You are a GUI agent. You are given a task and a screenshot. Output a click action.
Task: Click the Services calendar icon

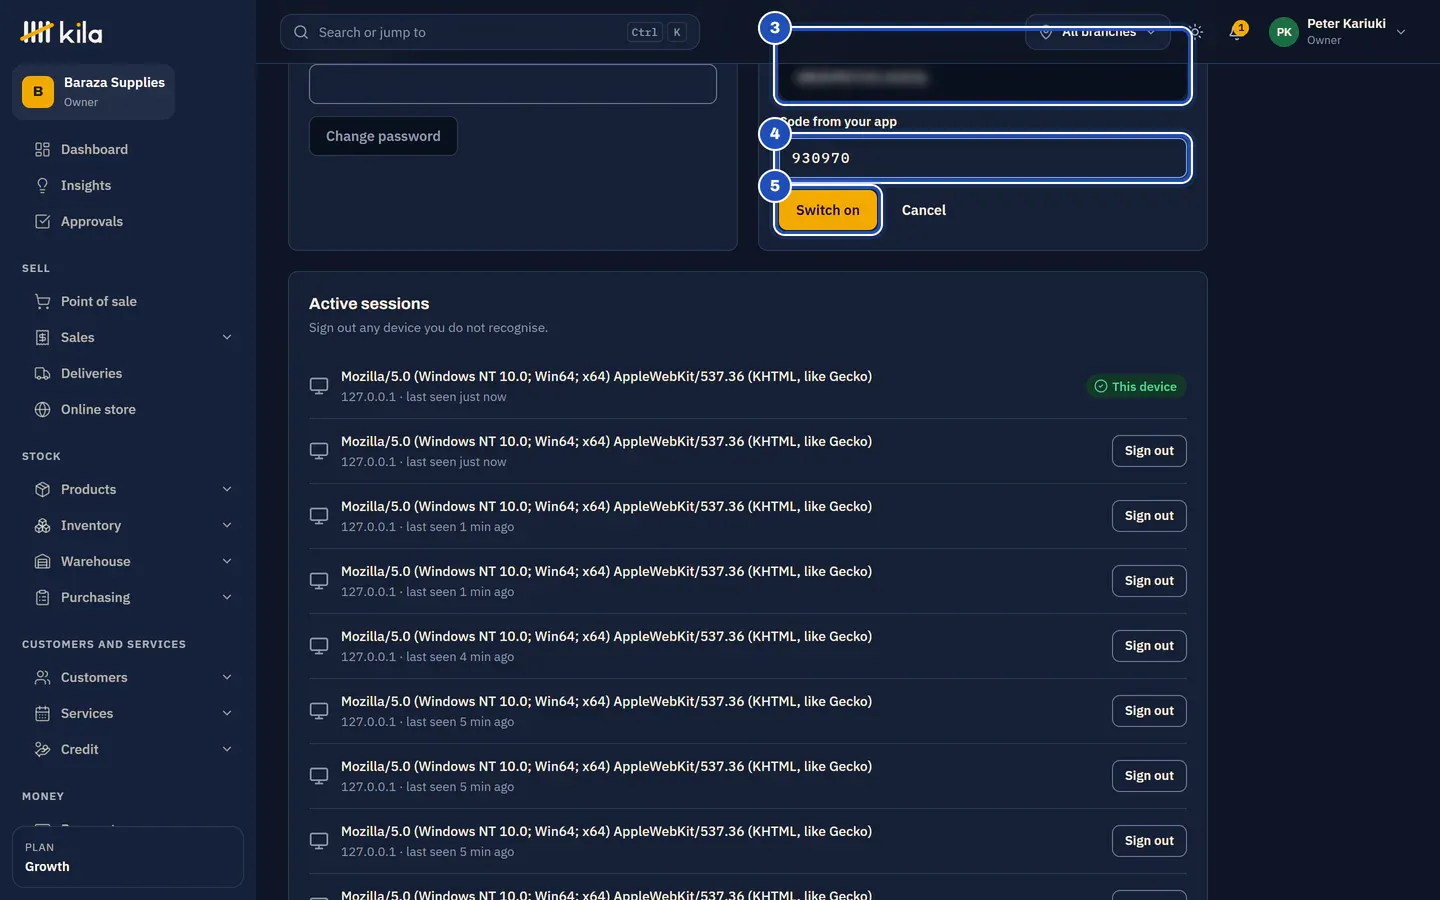pyautogui.click(x=42, y=713)
